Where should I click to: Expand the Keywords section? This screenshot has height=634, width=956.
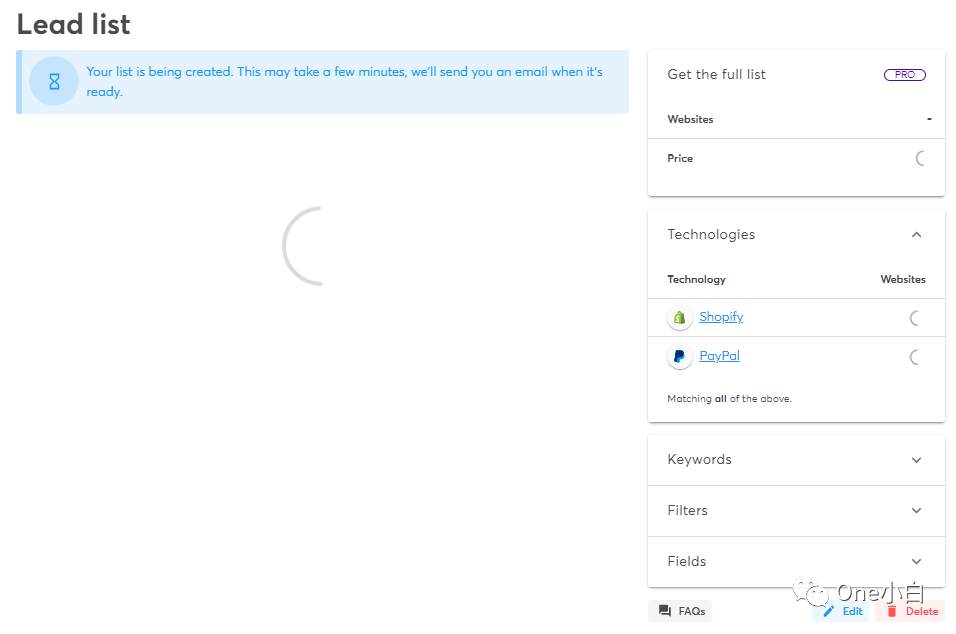(x=916, y=460)
